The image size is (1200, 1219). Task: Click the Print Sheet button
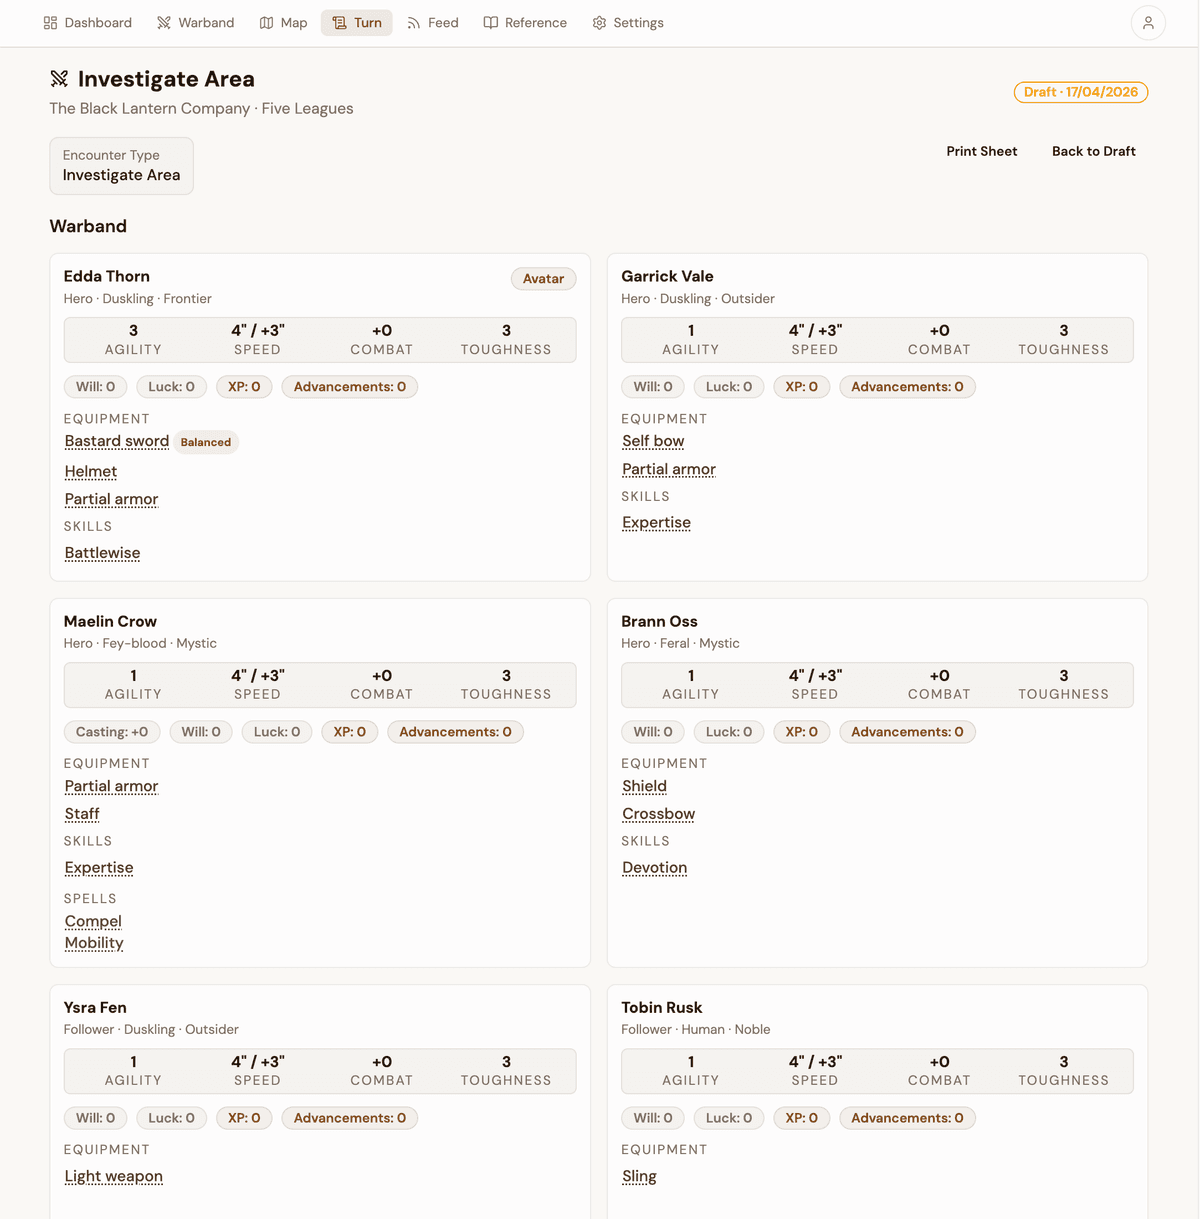point(982,151)
